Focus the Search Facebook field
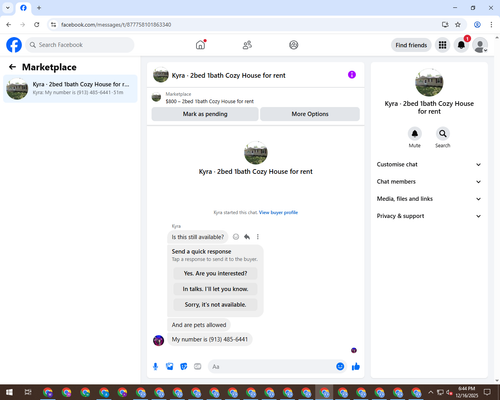Image resolution: width=500 pixels, height=400 pixels. 80,45
